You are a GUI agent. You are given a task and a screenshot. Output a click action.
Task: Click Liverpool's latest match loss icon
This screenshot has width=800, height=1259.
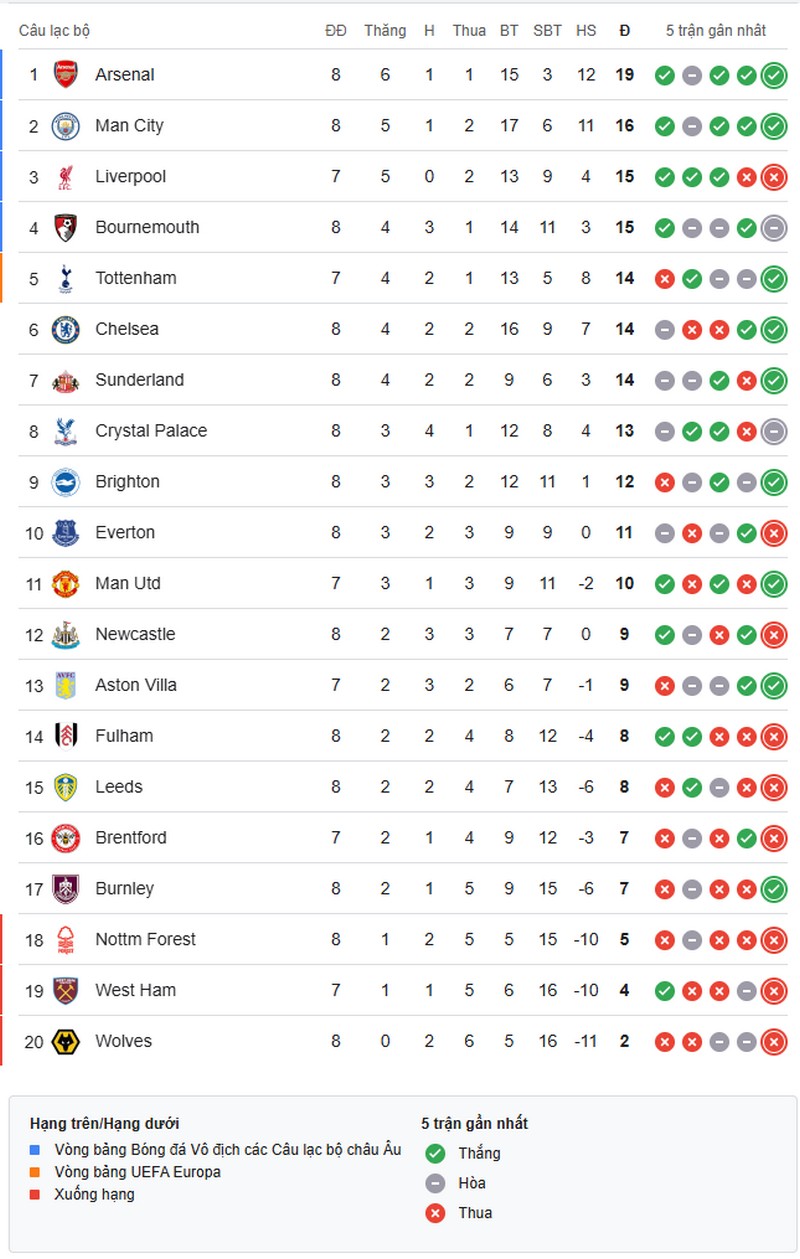coord(773,177)
